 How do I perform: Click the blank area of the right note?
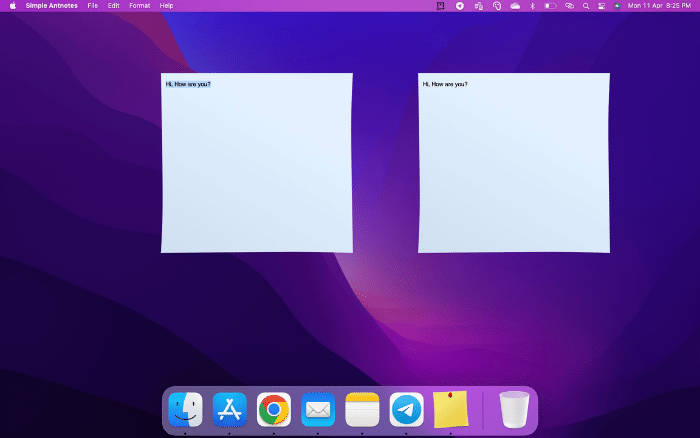point(514,172)
